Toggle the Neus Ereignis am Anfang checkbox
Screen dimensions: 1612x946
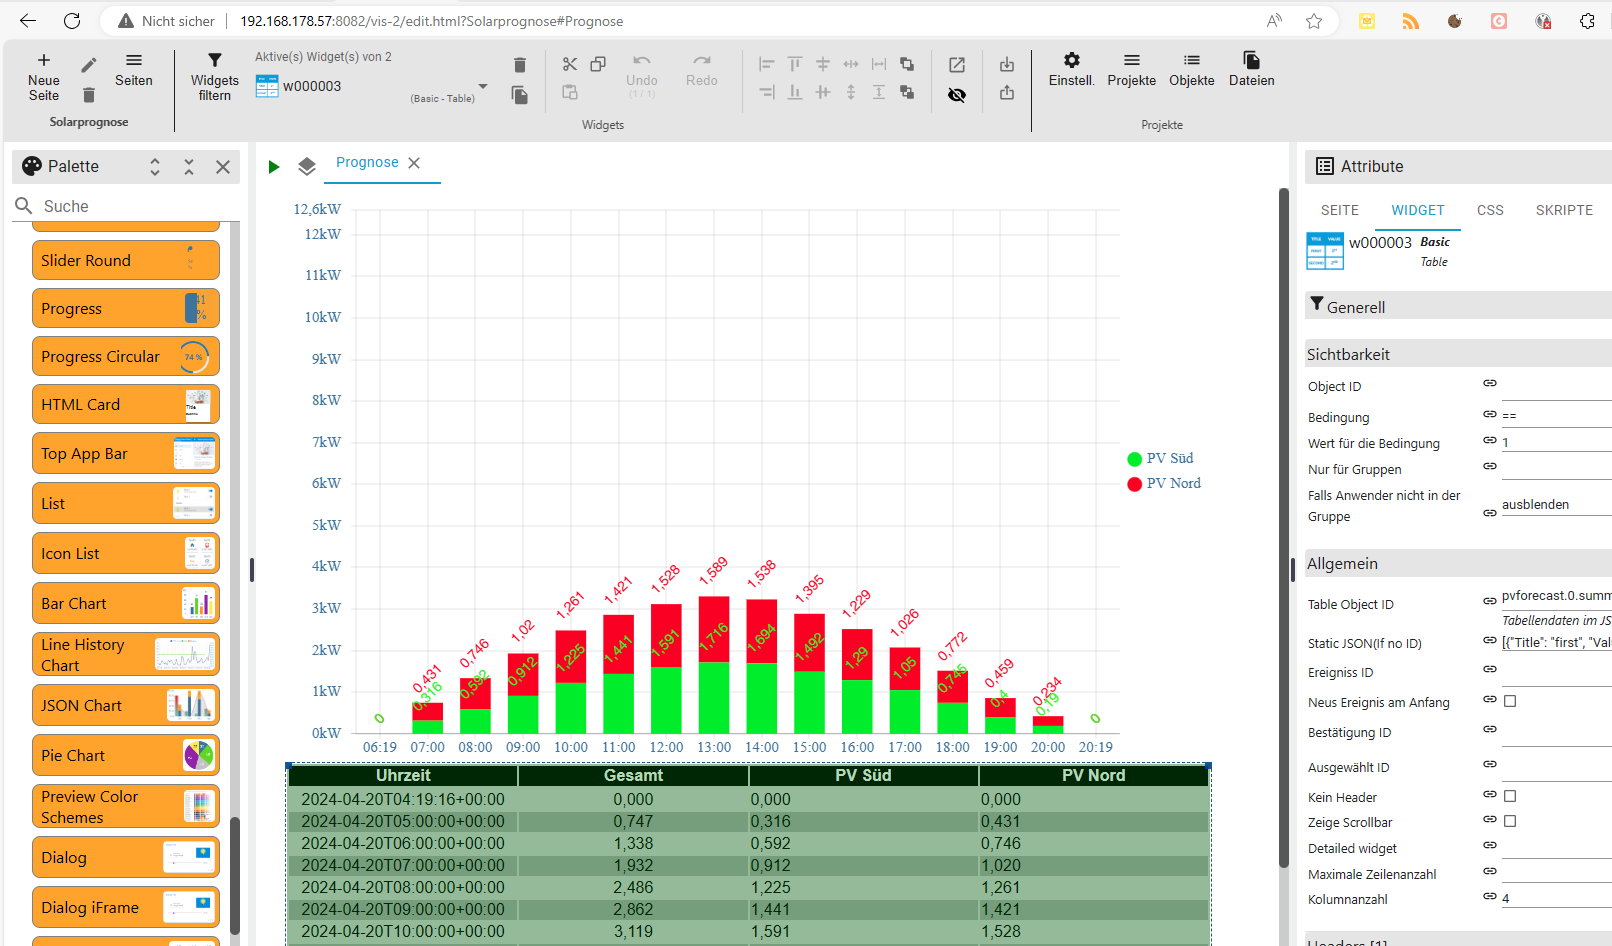1510,701
